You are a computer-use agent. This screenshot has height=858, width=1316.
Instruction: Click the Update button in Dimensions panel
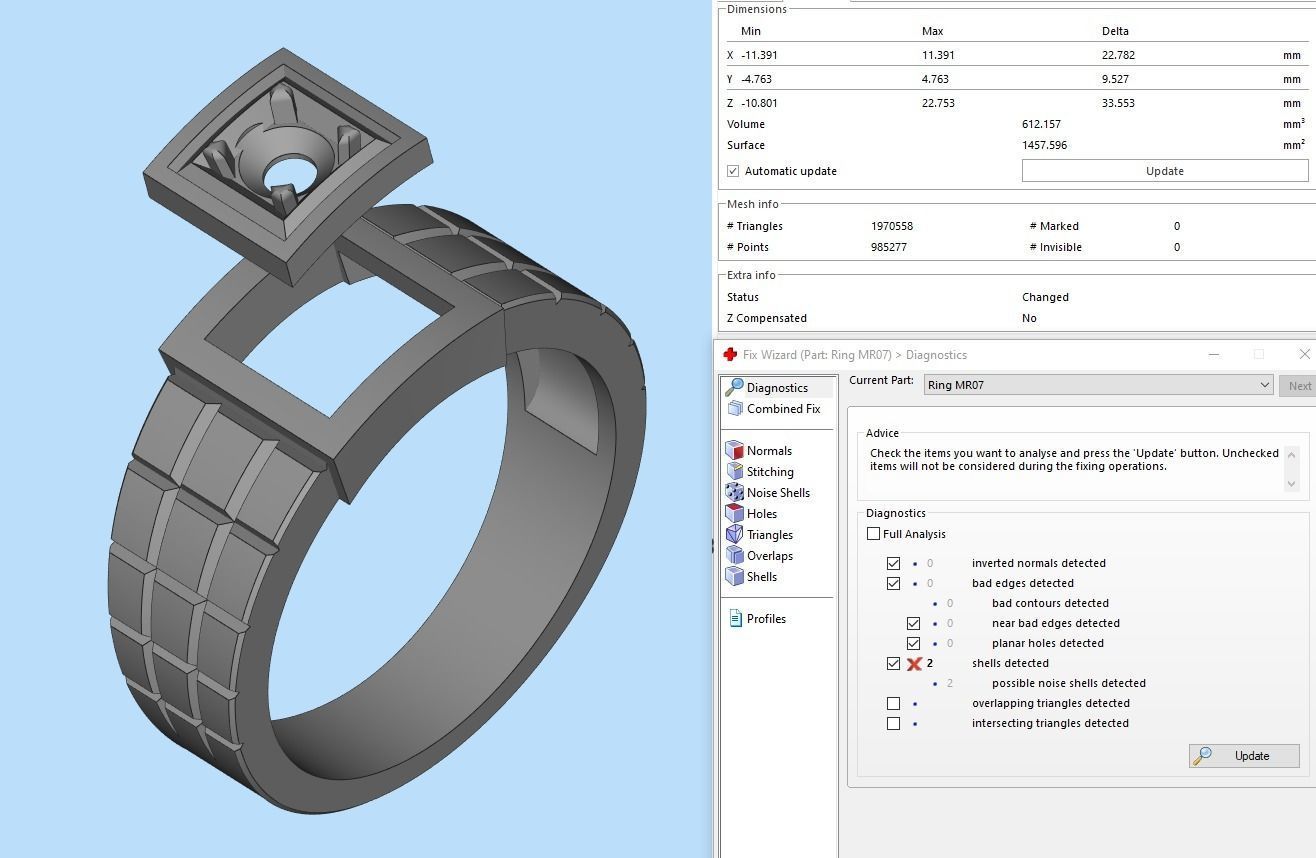point(1165,171)
